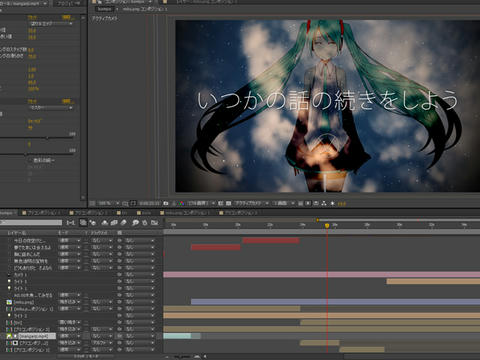Toggle preserve transparency for the bottom layer
480x360 pixels.
point(86,350)
